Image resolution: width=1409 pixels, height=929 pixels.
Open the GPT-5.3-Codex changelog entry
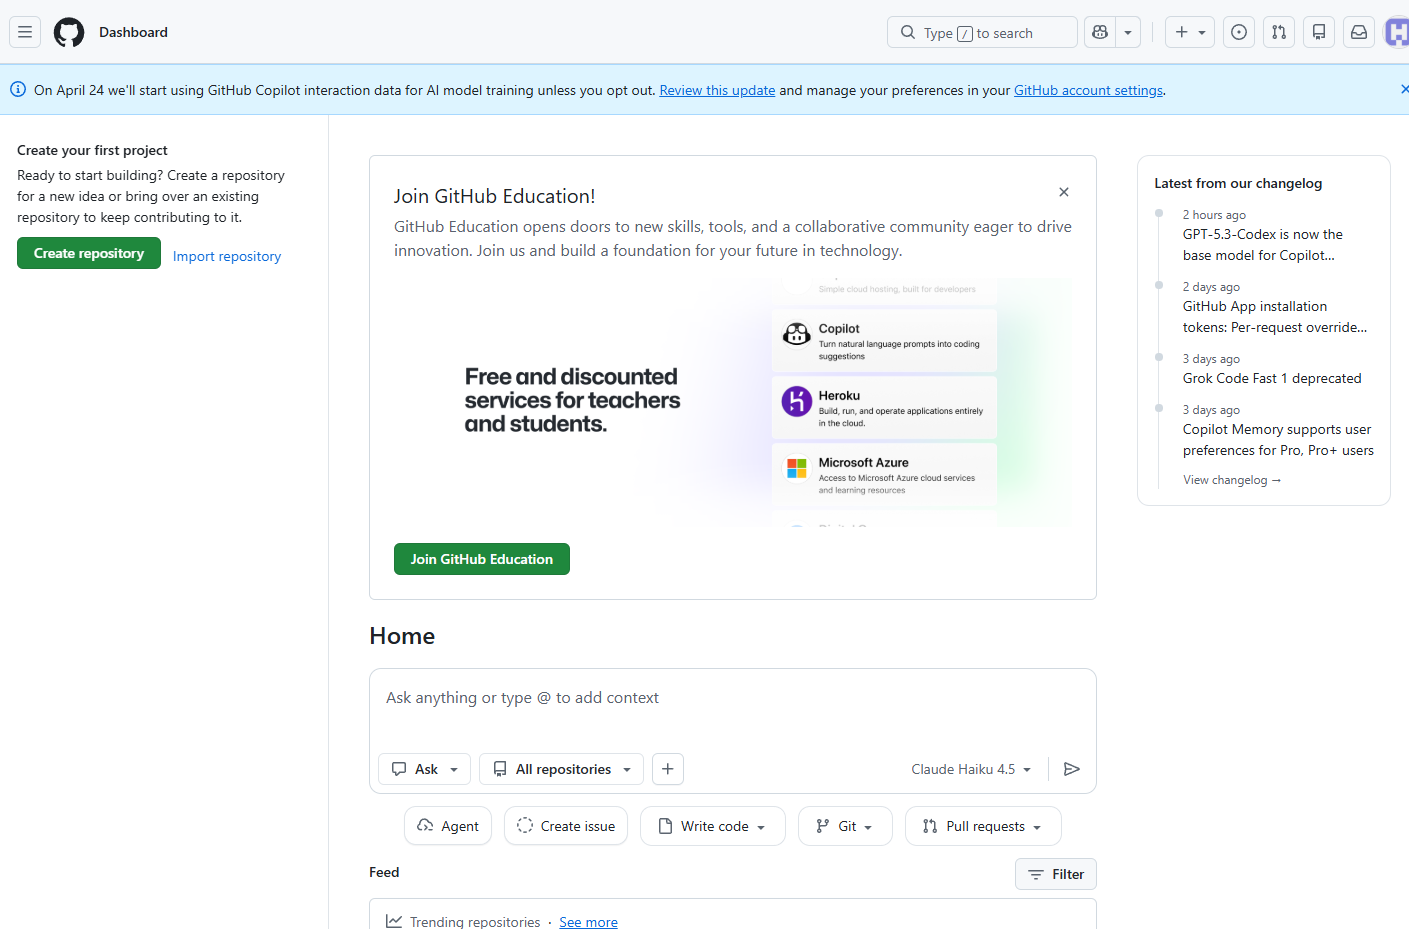tap(1263, 245)
